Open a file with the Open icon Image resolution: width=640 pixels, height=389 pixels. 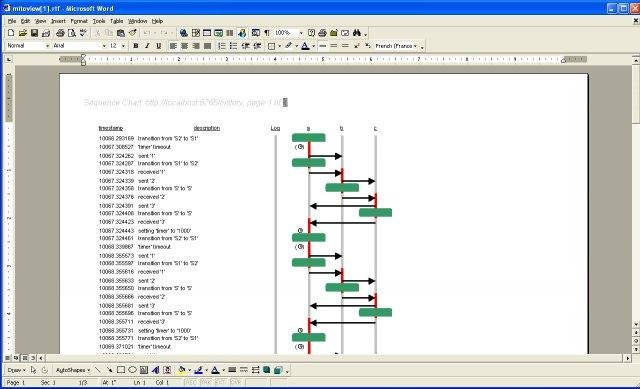[x=23, y=33]
